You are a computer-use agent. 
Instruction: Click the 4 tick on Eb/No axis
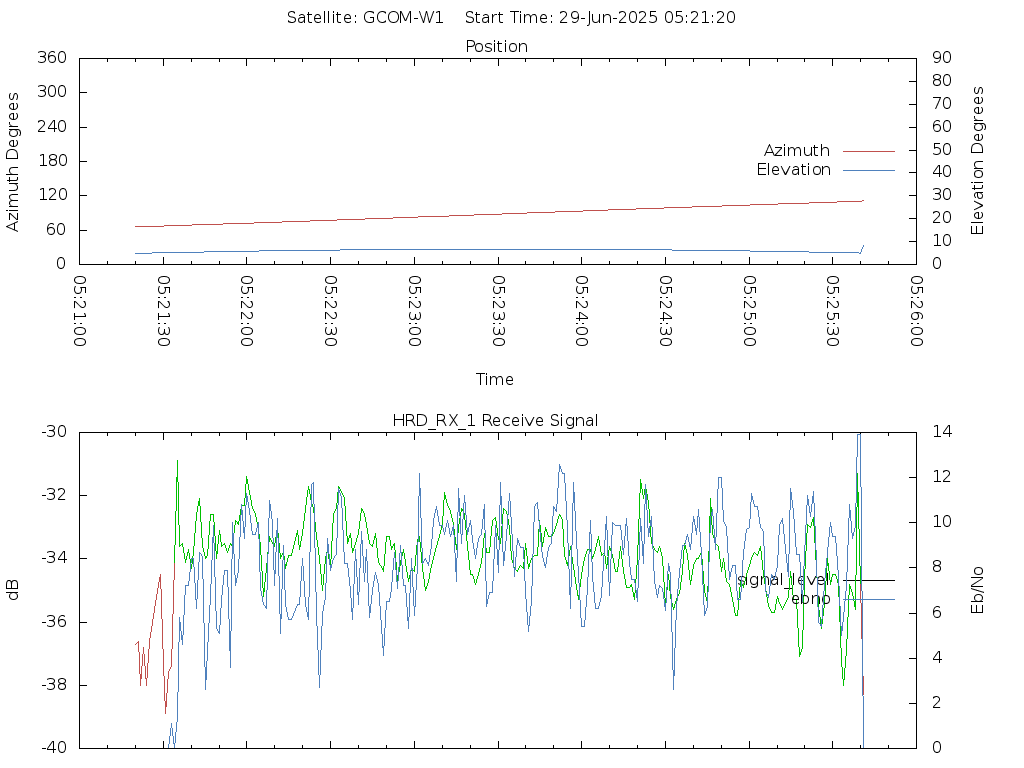pos(937,657)
